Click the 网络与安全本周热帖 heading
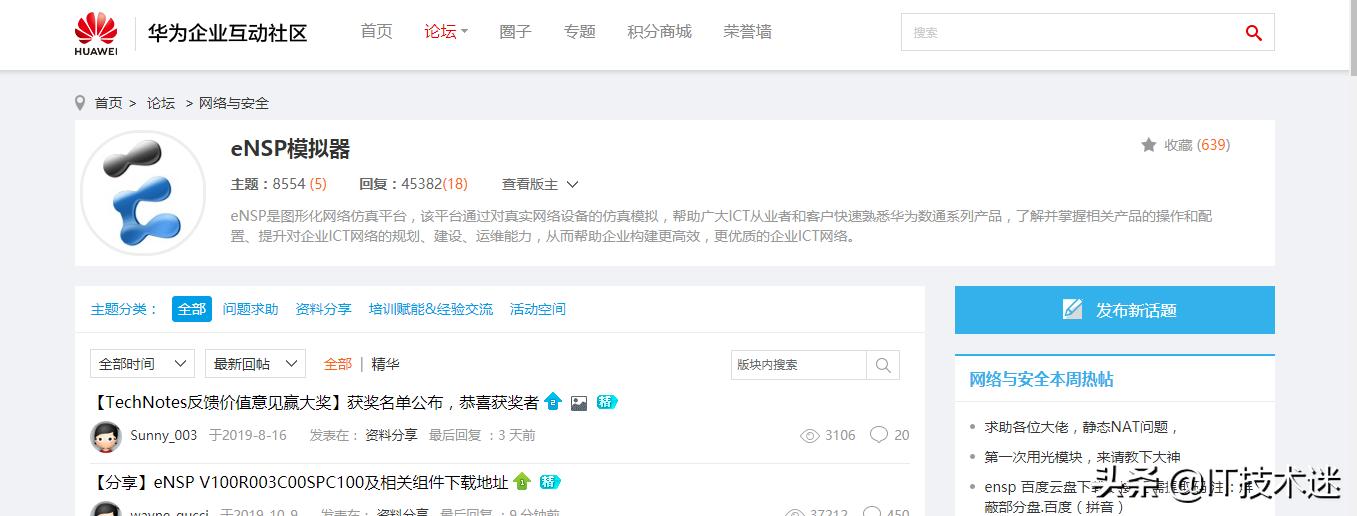 (1041, 379)
